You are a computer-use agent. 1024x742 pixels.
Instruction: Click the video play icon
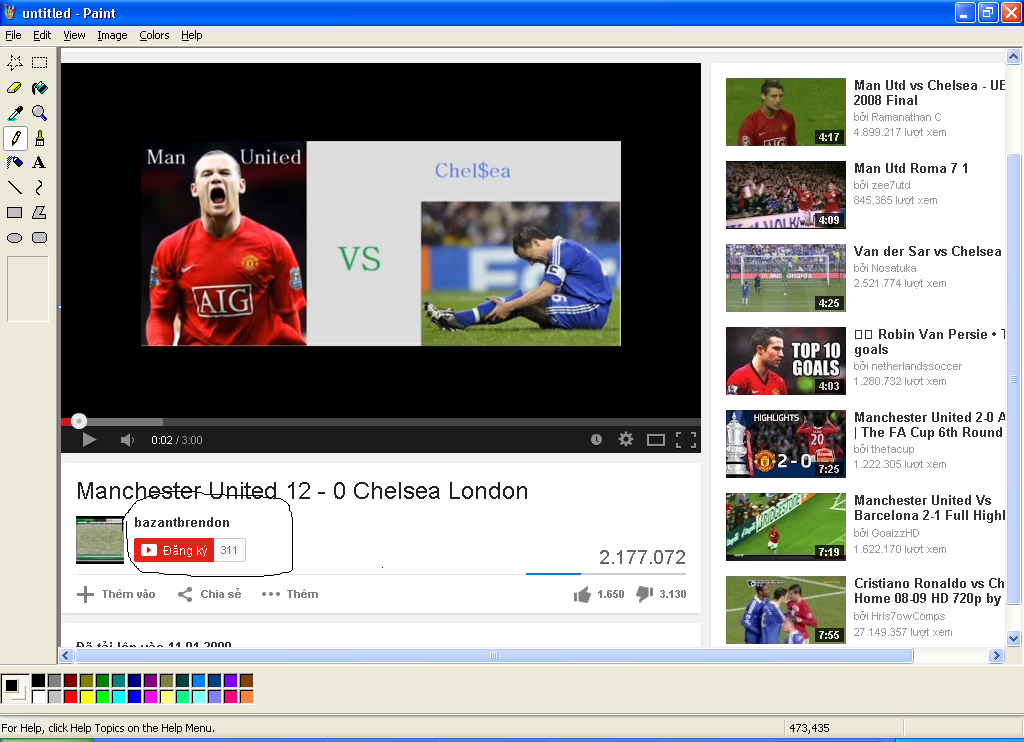pos(89,440)
